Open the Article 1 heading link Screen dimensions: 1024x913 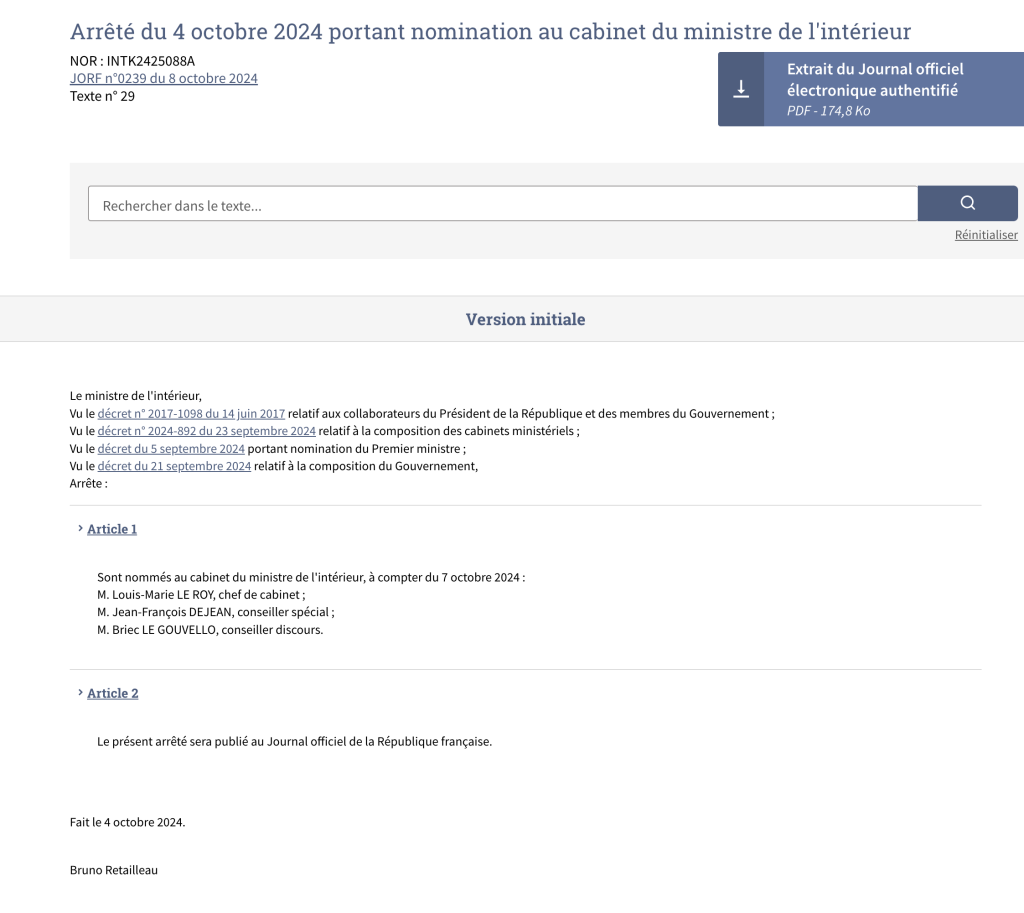click(x=112, y=529)
